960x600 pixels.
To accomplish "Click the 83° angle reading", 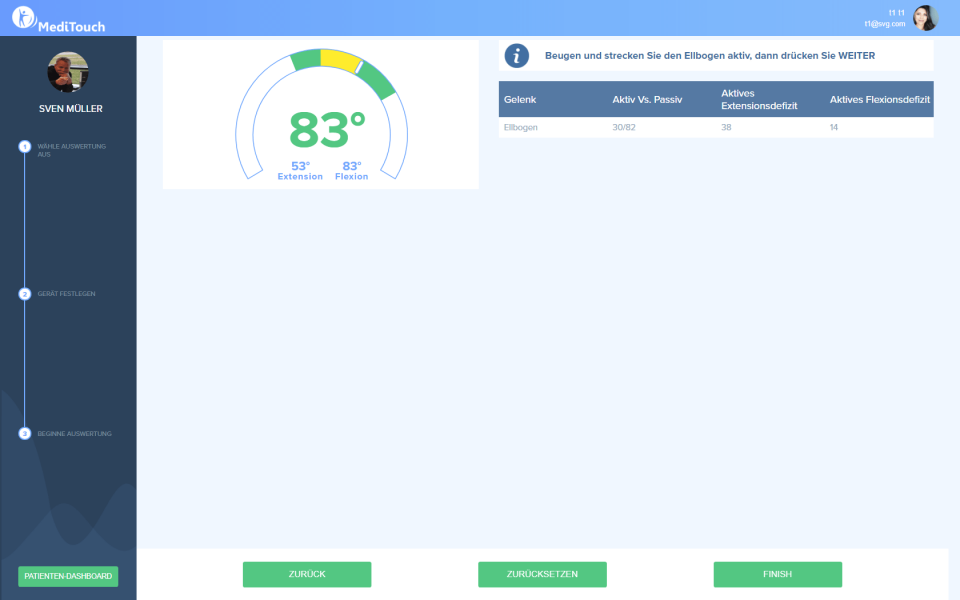I will click(x=327, y=130).
